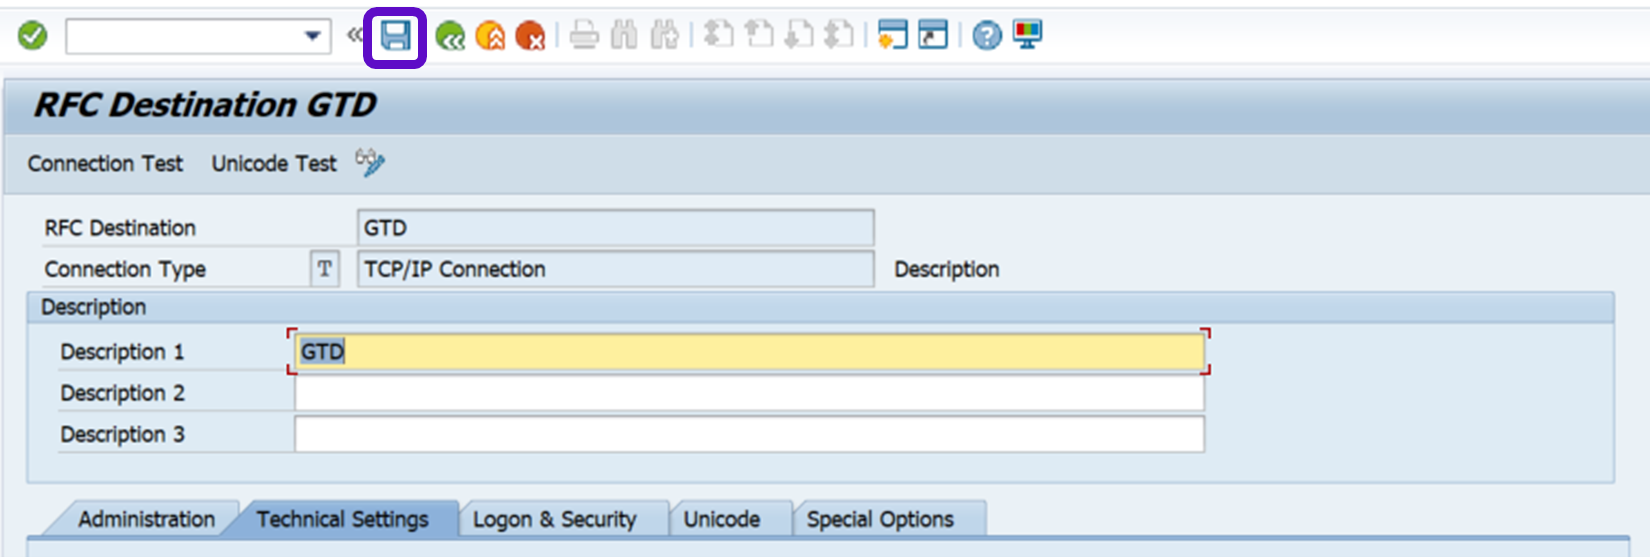This screenshot has height=557, width=1650.
Task: Click the Customize Local Layout monitor icon
Action: pos(1027,35)
